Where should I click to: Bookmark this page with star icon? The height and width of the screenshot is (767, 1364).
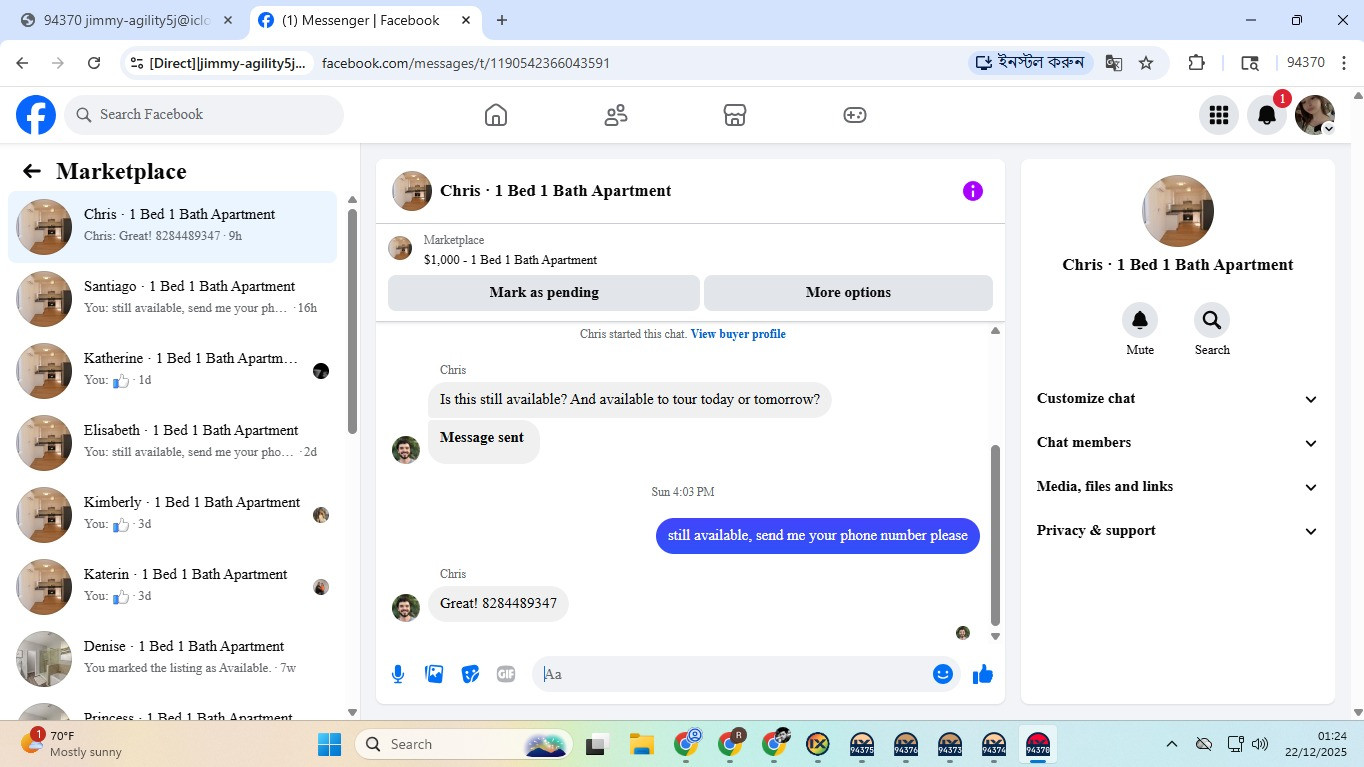coord(1146,63)
